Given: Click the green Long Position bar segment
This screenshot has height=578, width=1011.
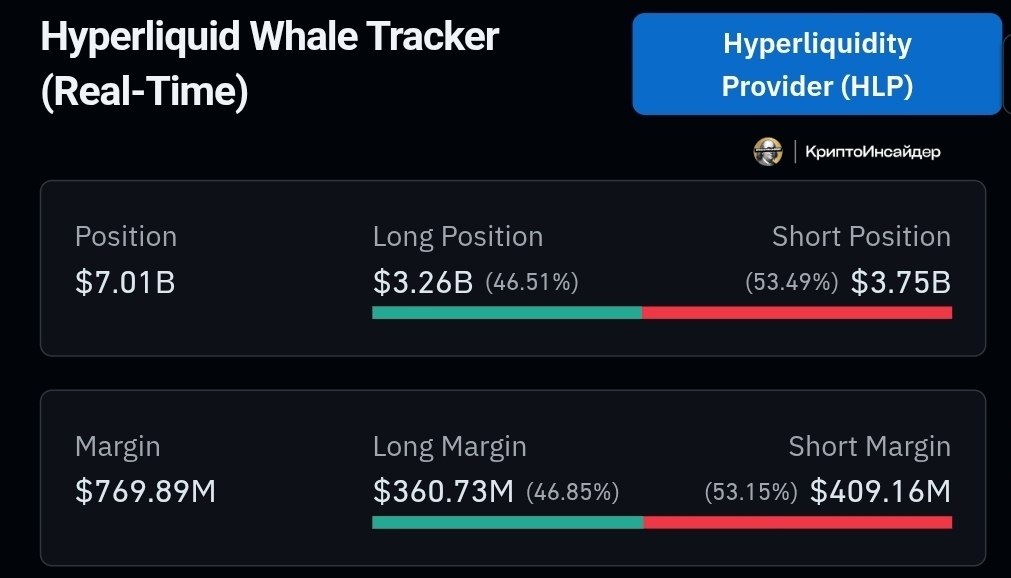Looking at the screenshot, I should pos(507,313).
